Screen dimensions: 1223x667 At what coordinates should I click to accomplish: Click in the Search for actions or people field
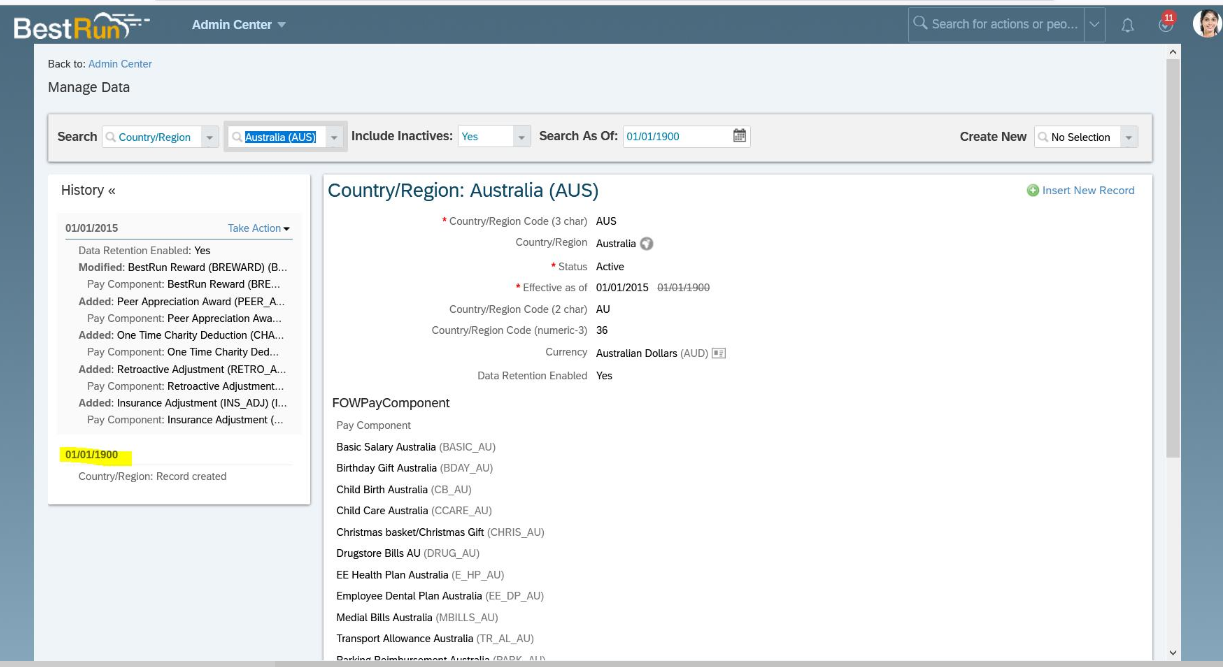[x=1004, y=24]
